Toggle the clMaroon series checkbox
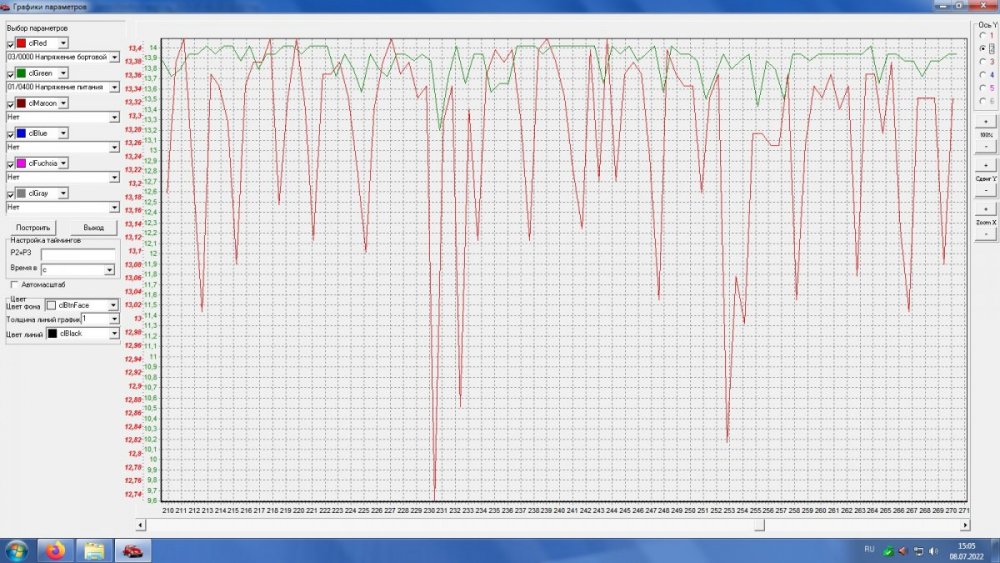The image size is (1000, 563). (10, 104)
